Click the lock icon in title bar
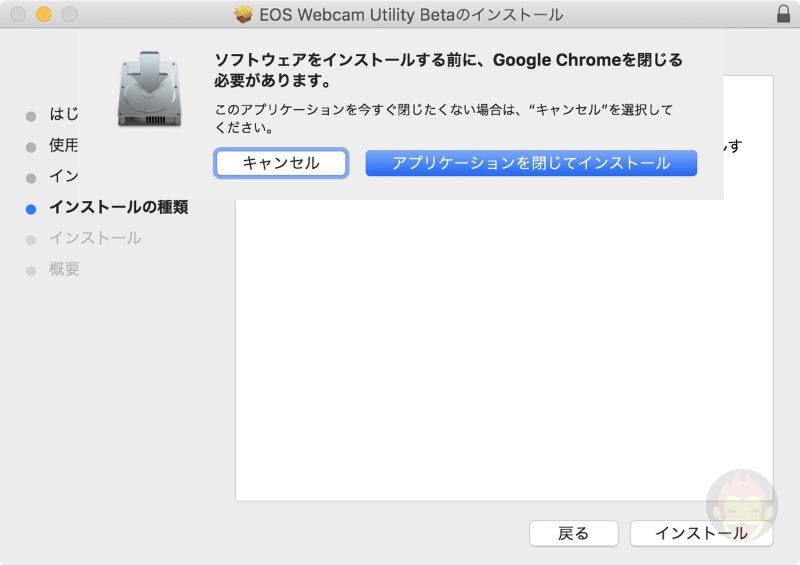800x565 pixels. pyautogui.click(x=783, y=14)
